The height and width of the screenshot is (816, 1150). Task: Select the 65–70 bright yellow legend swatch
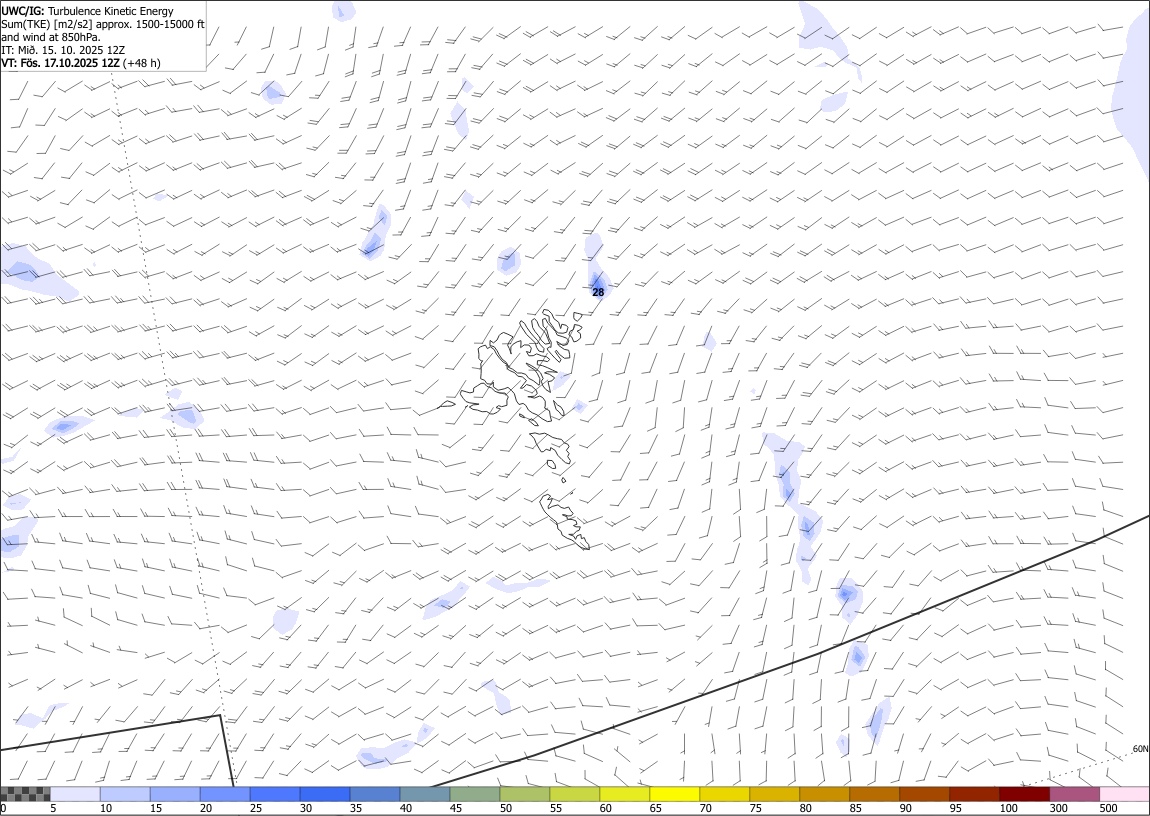[x=675, y=794]
